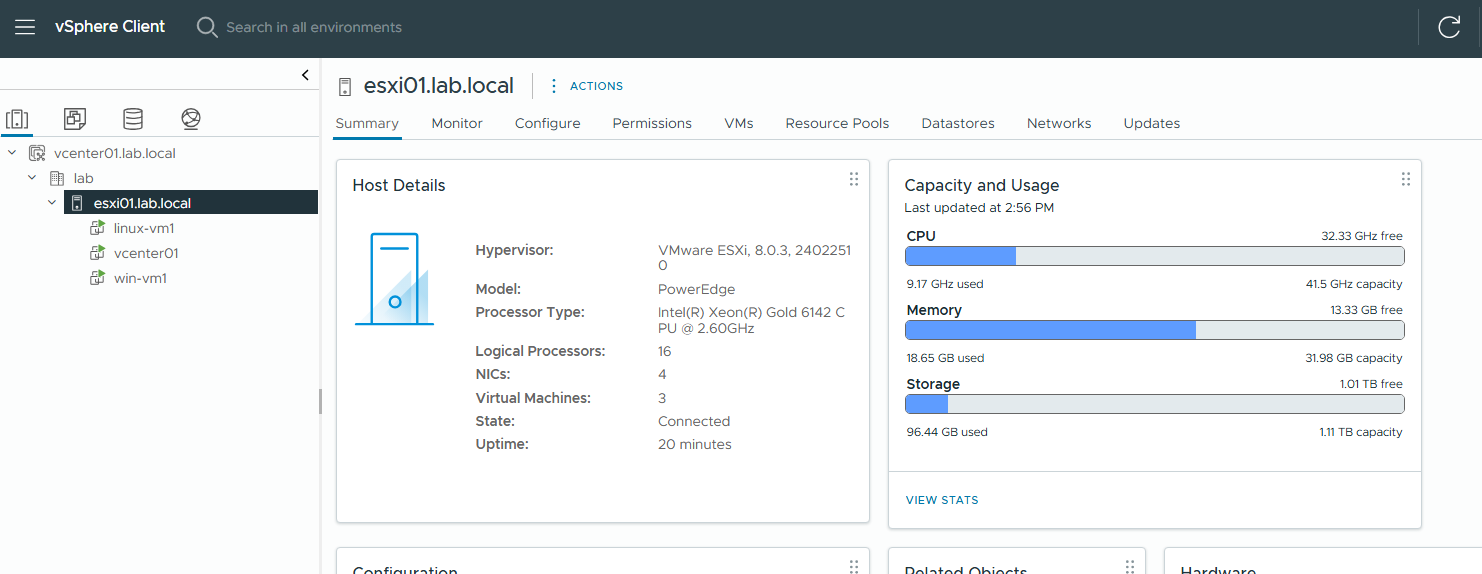Image resolution: width=1482 pixels, height=574 pixels.
Task: Select vcenter01 VM in the inventory tree
Action: click(146, 253)
